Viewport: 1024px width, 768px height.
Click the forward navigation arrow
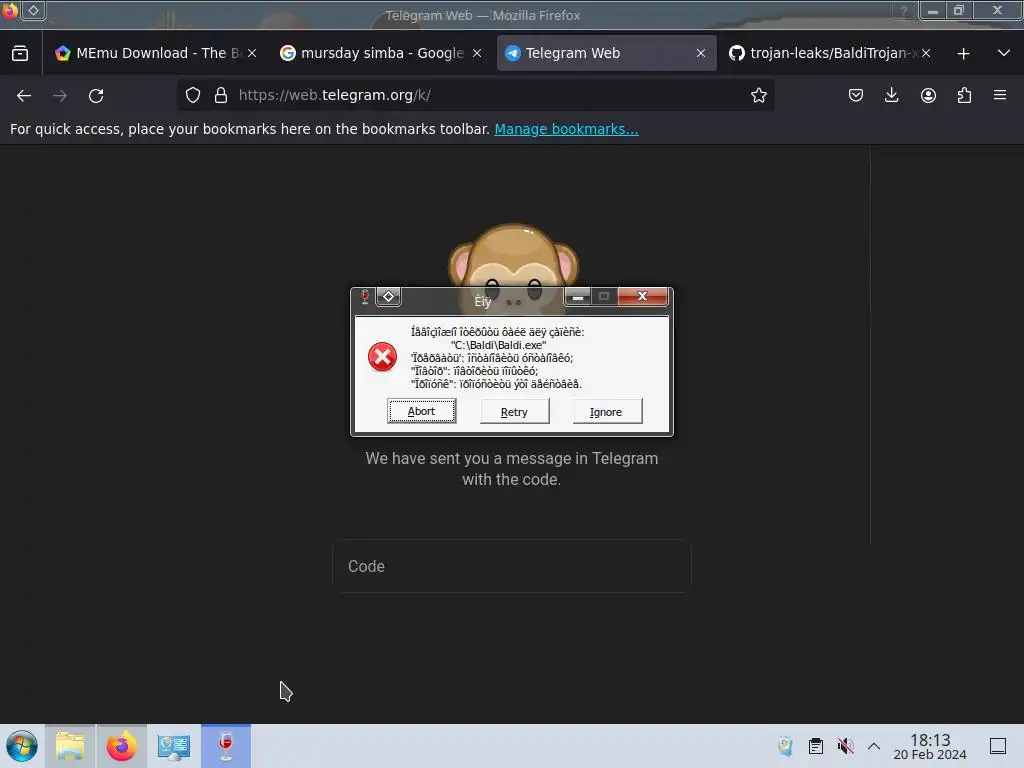(x=60, y=96)
